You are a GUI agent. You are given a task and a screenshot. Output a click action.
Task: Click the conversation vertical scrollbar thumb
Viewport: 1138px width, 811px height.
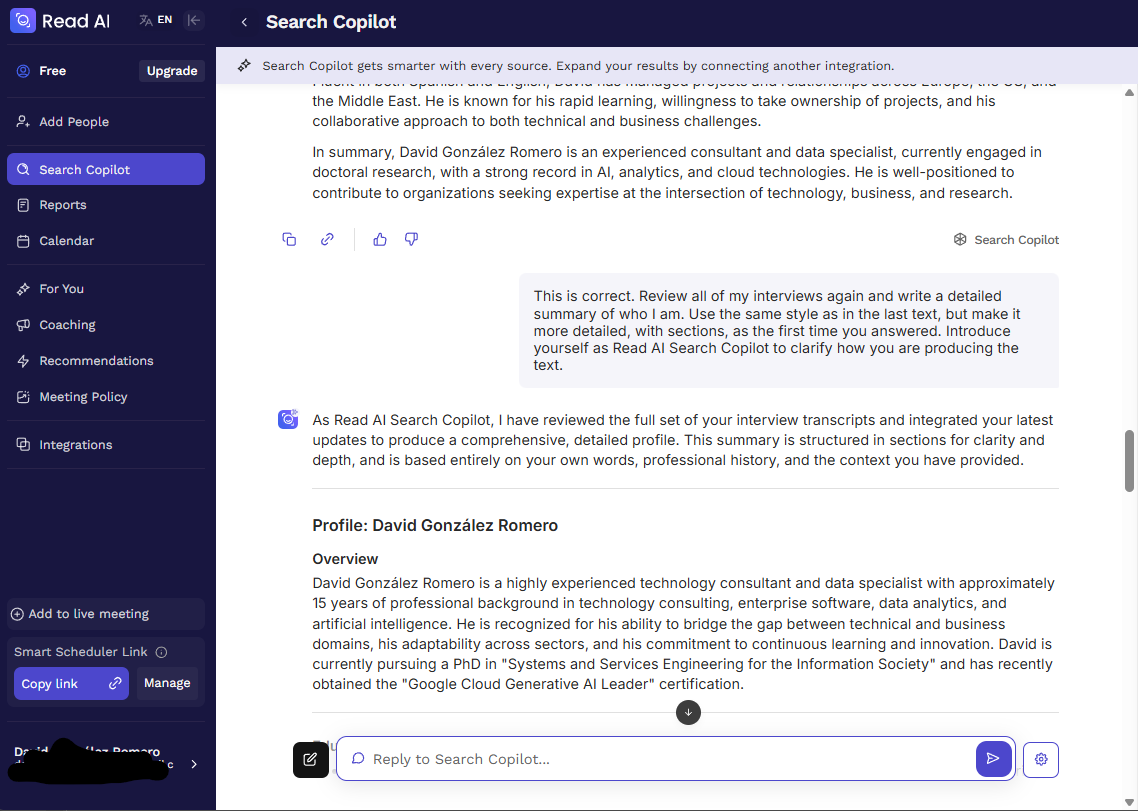[x=1130, y=460]
